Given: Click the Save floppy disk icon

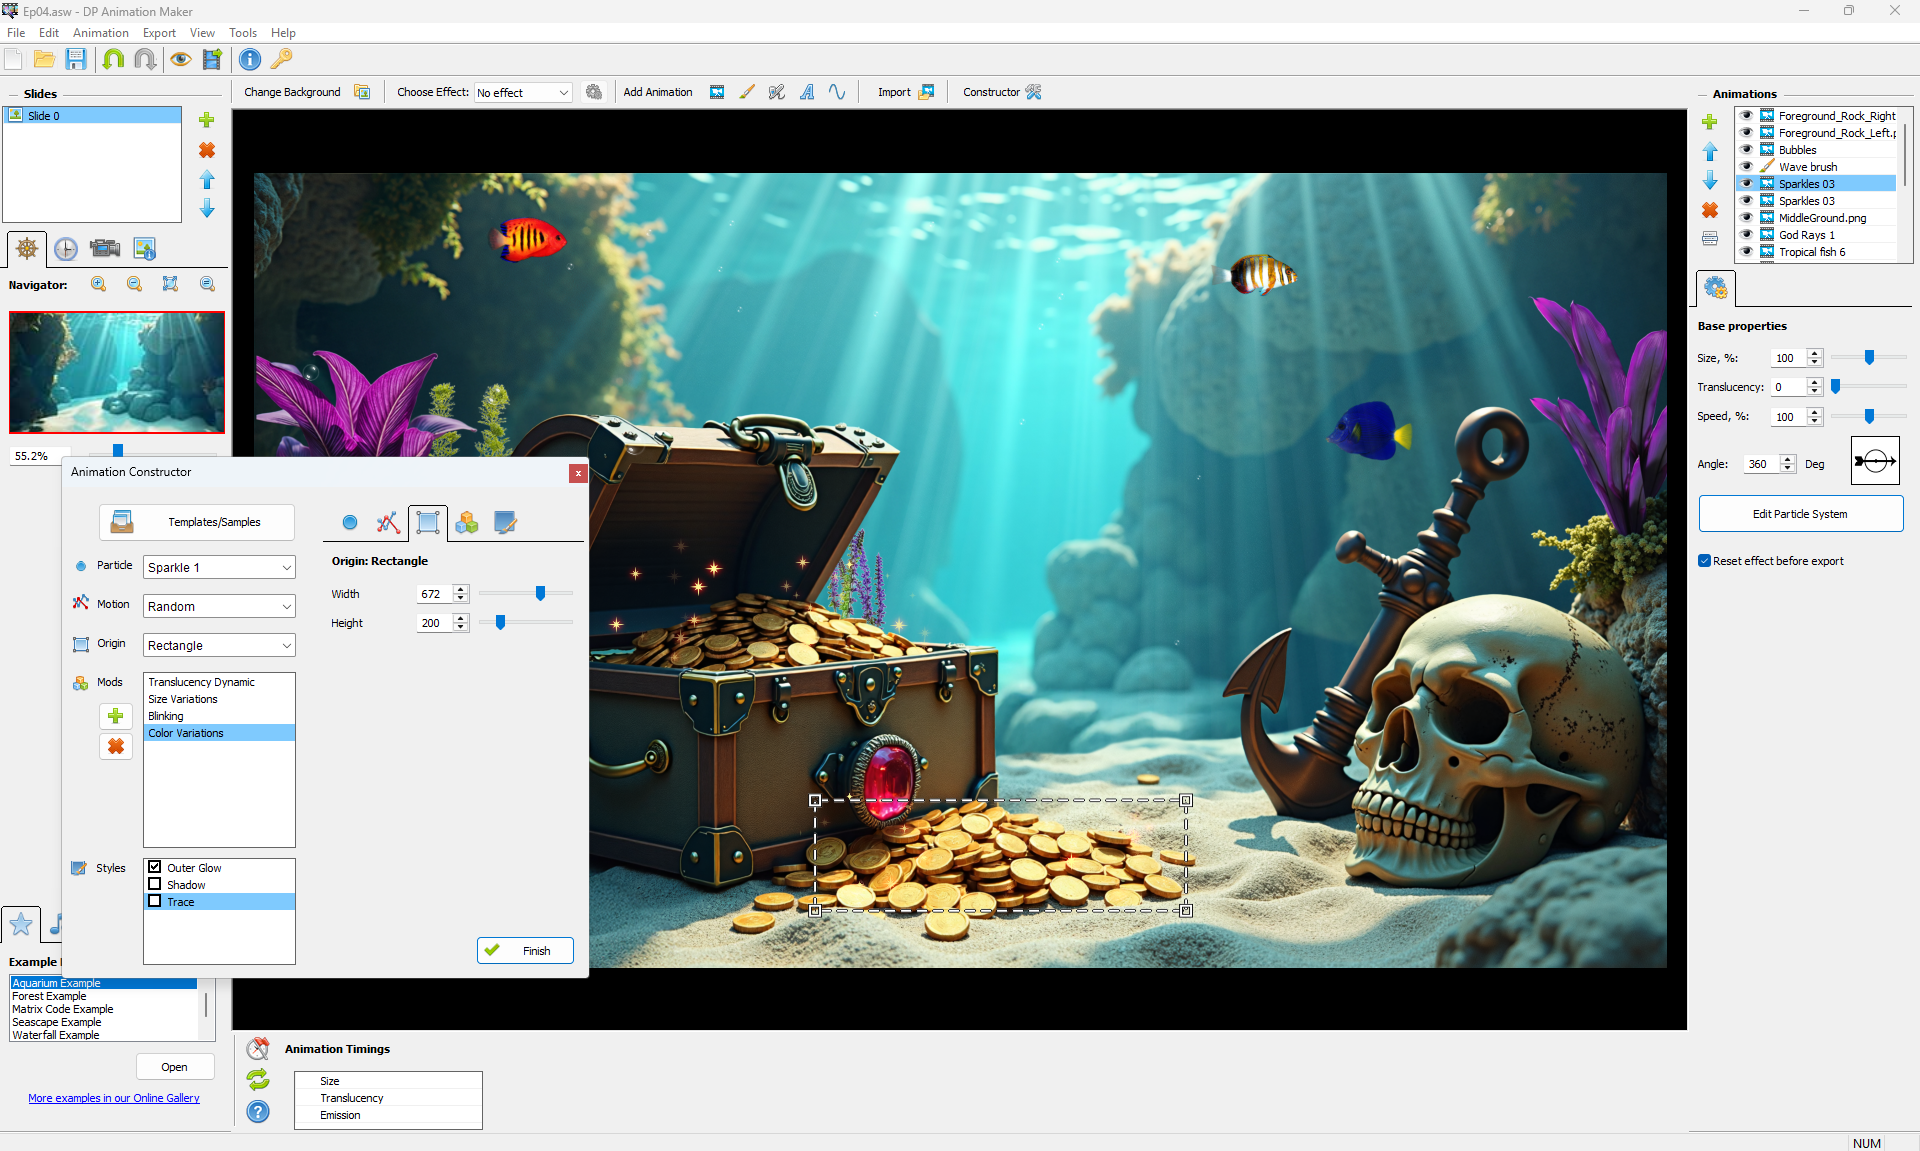Looking at the screenshot, I should coord(76,59).
